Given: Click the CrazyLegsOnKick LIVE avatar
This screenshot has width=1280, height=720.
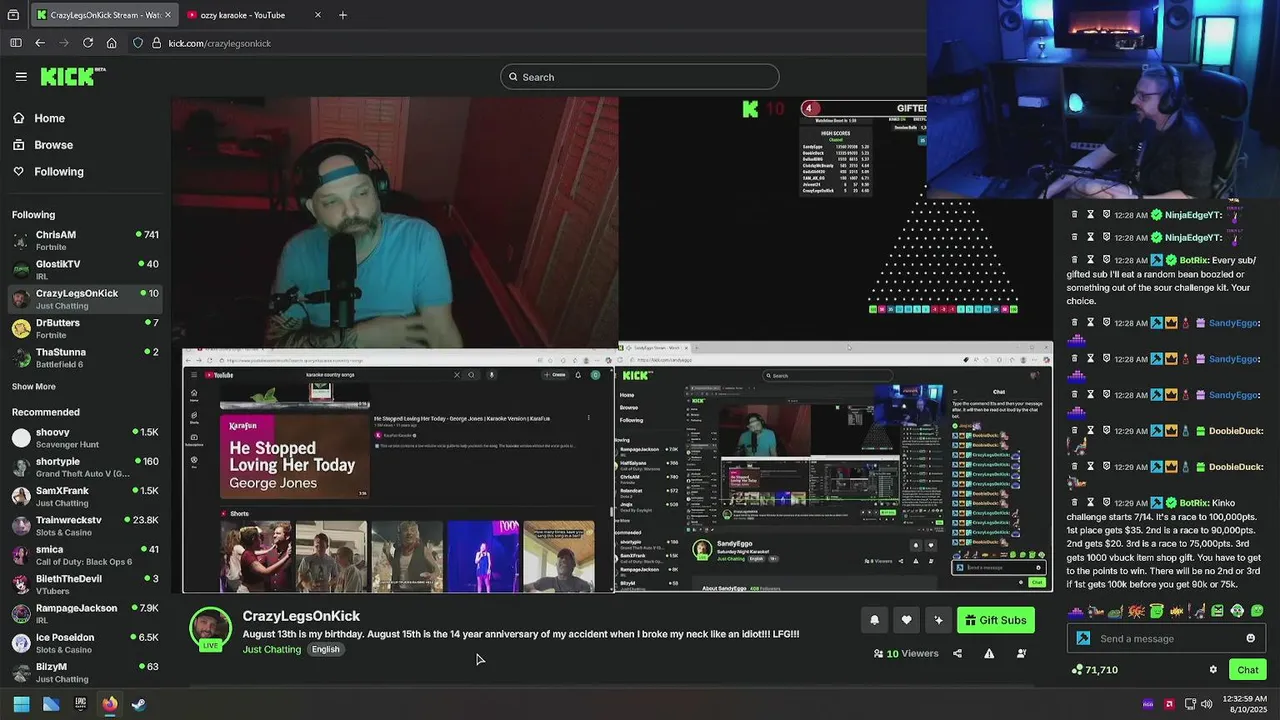Looking at the screenshot, I should [210, 630].
